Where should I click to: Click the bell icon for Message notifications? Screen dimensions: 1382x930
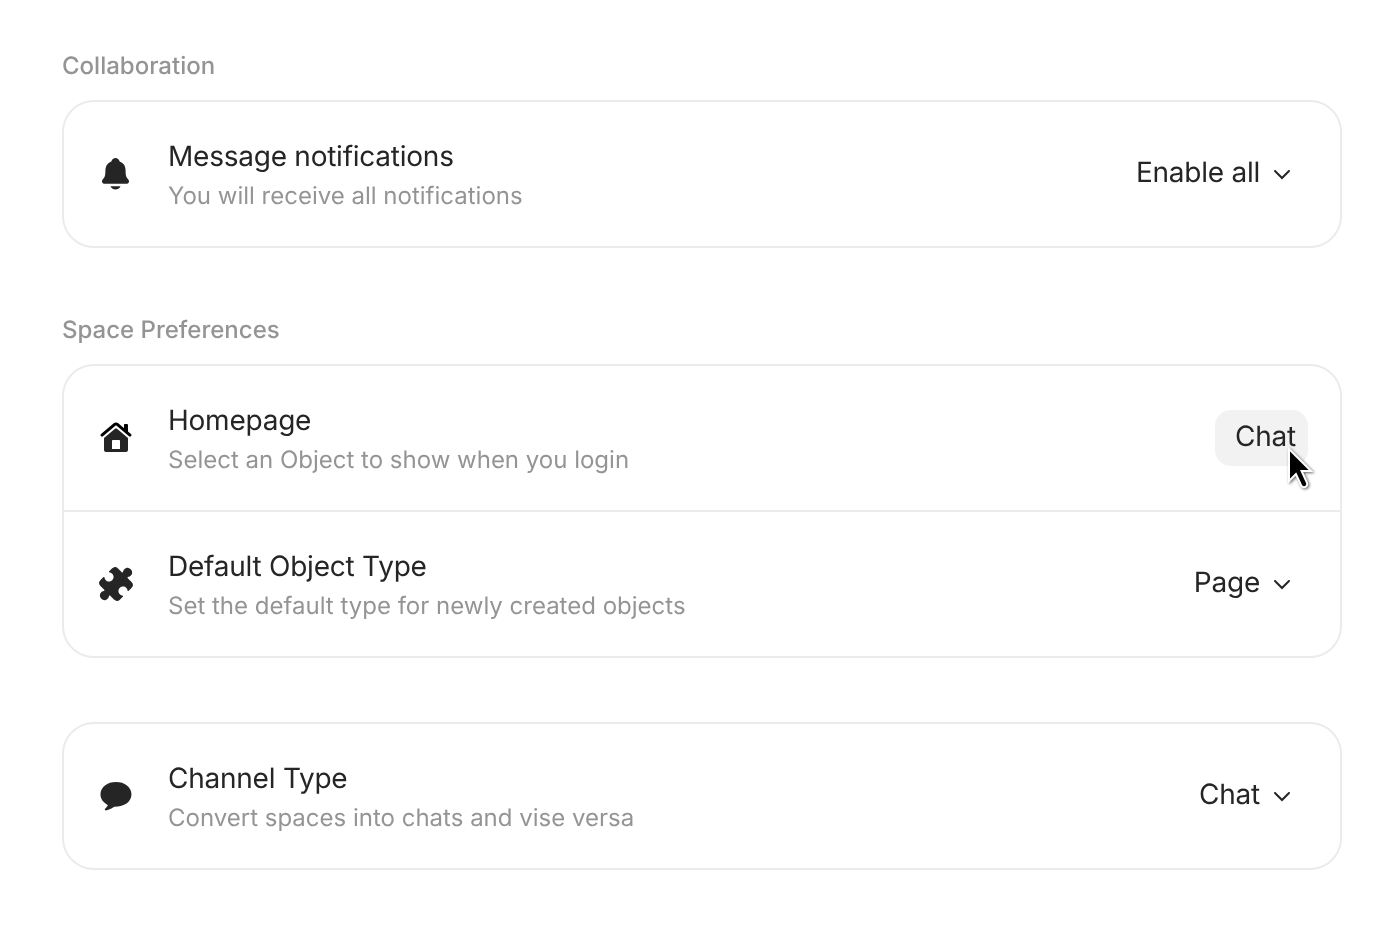click(x=116, y=174)
